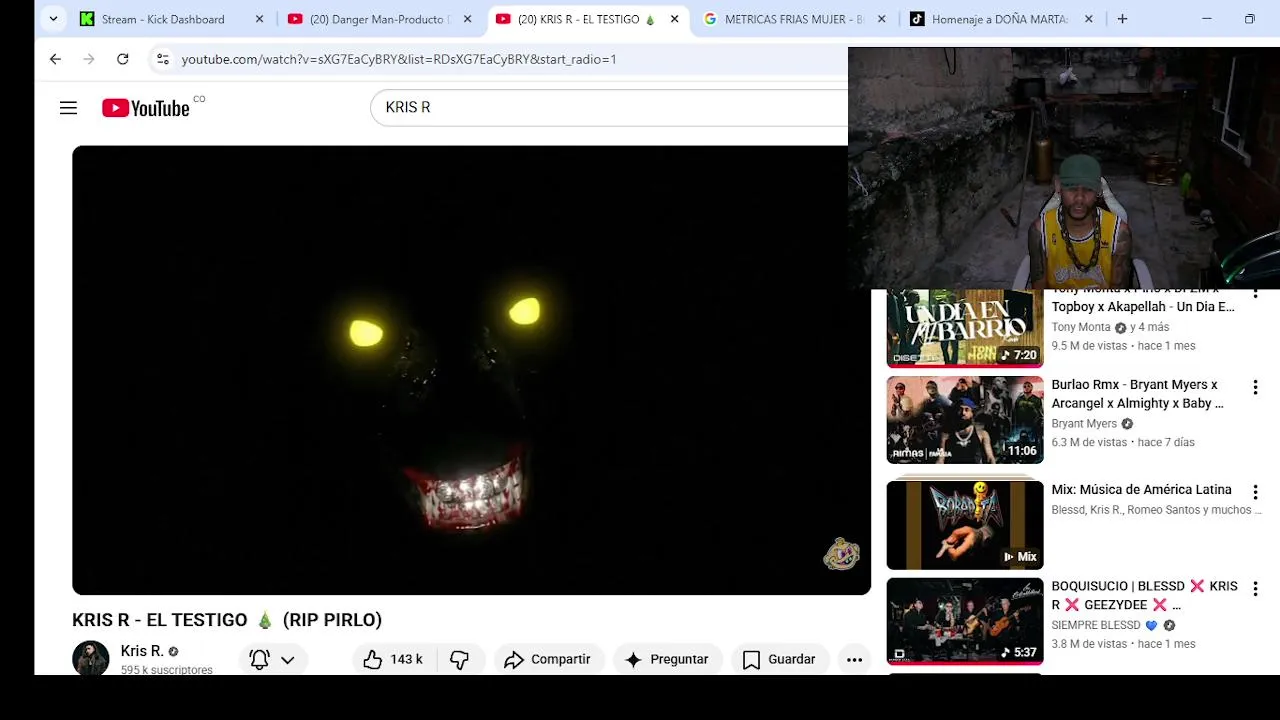This screenshot has width=1280, height=720.
Task: Open Mix: Música de América Latina title
Action: click(x=1141, y=490)
